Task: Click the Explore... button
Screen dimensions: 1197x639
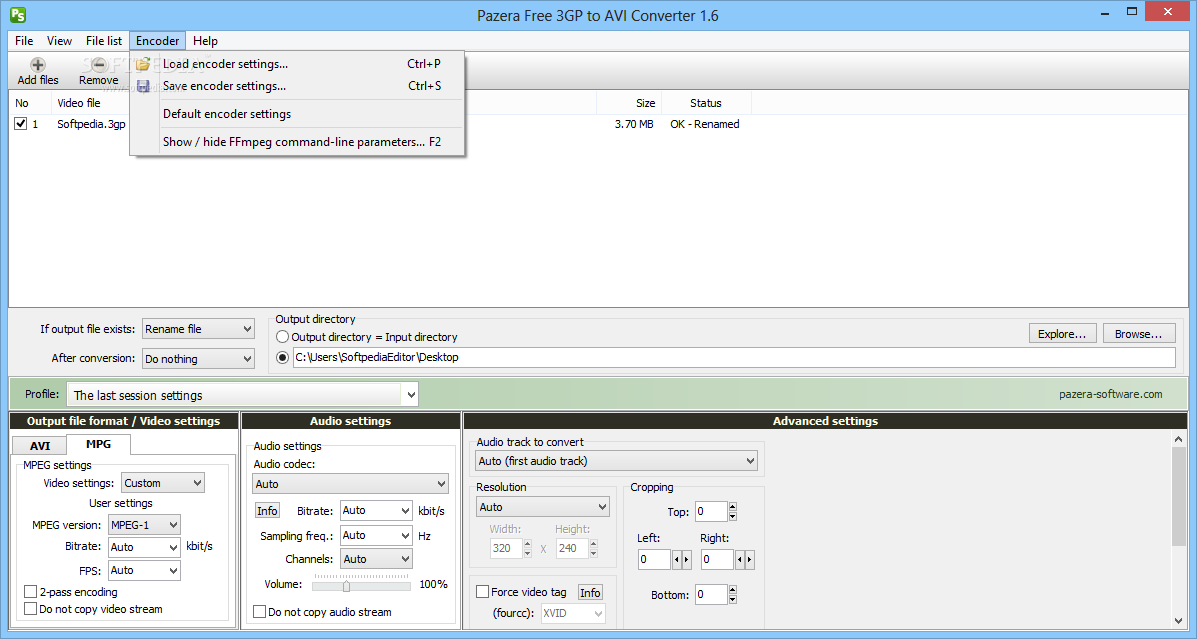Action: [1062, 334]
